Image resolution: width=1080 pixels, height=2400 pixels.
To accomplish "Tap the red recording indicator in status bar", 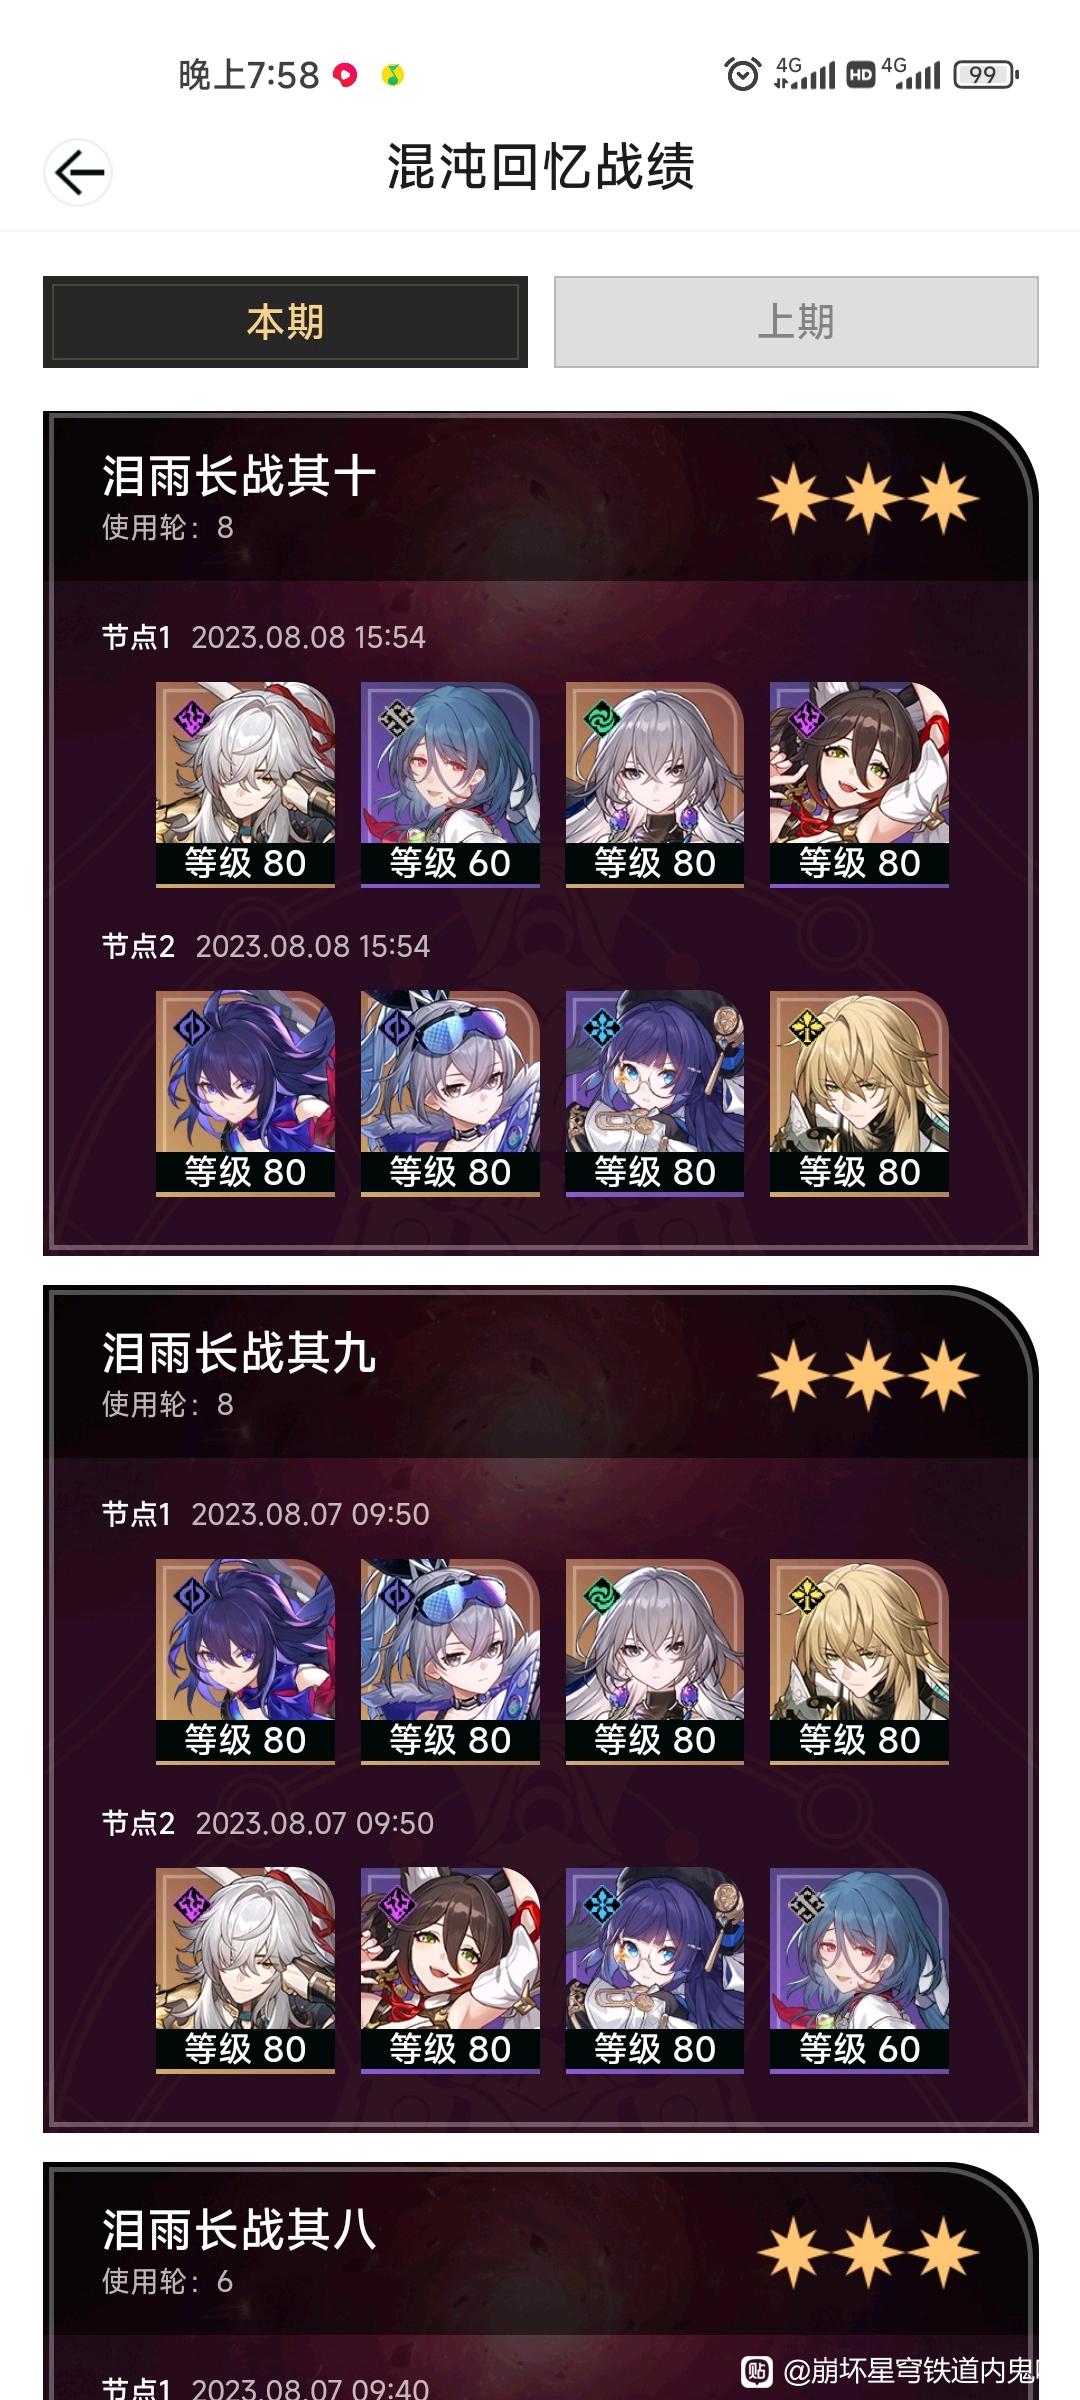I will [345, 75].
